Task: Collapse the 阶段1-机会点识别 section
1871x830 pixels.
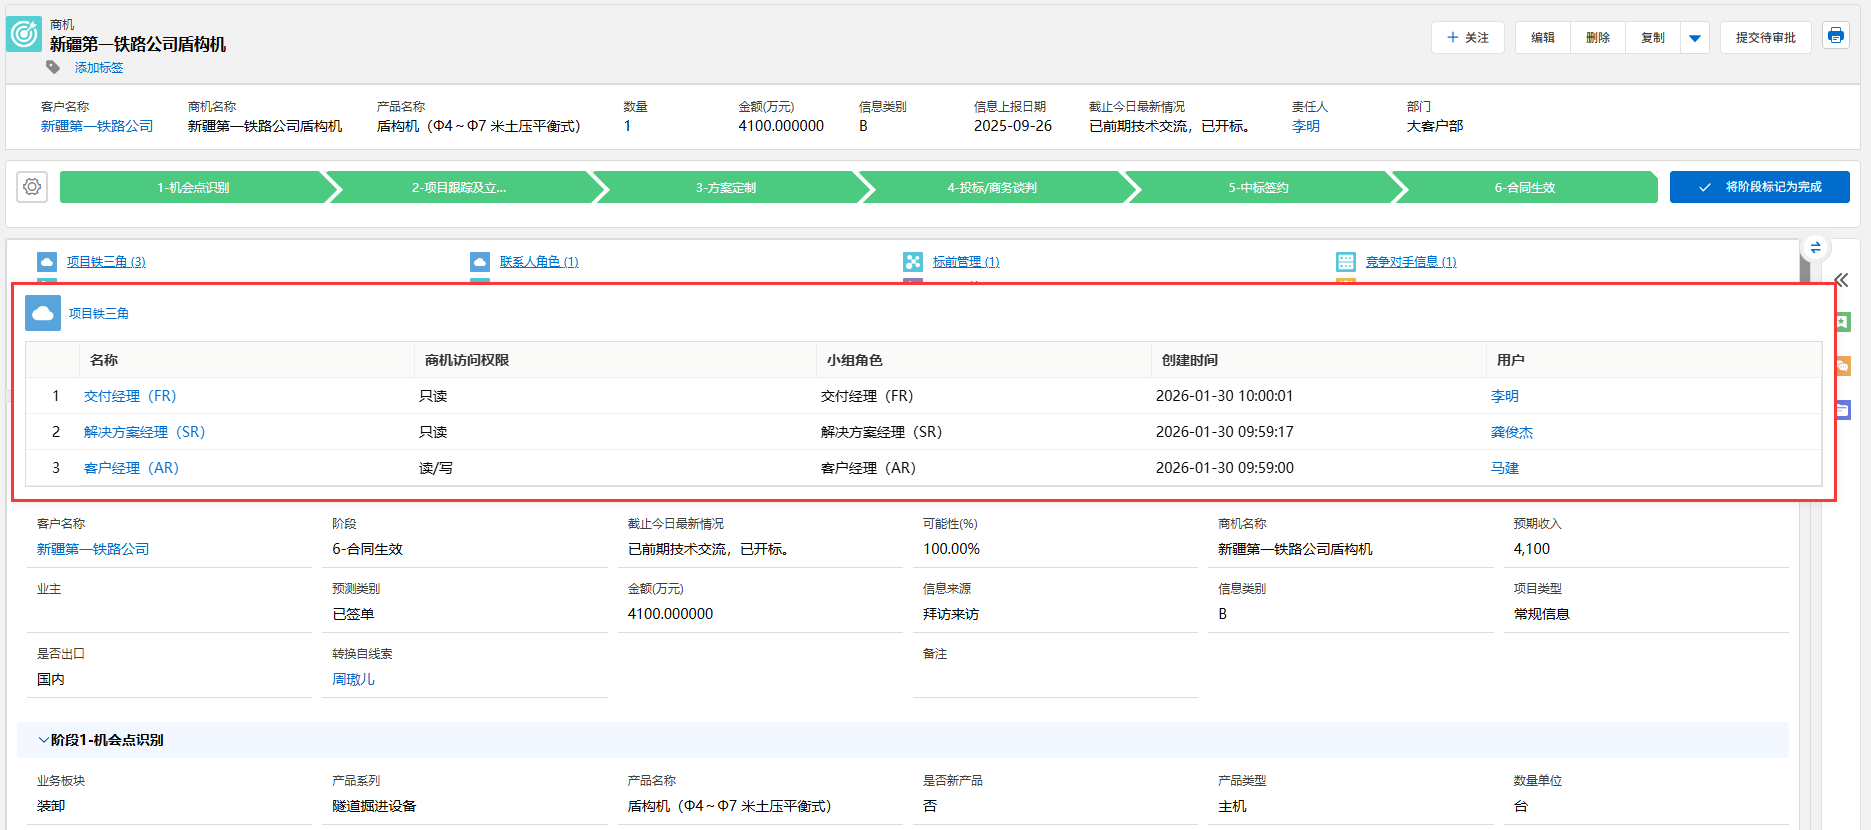Action: 43,740
